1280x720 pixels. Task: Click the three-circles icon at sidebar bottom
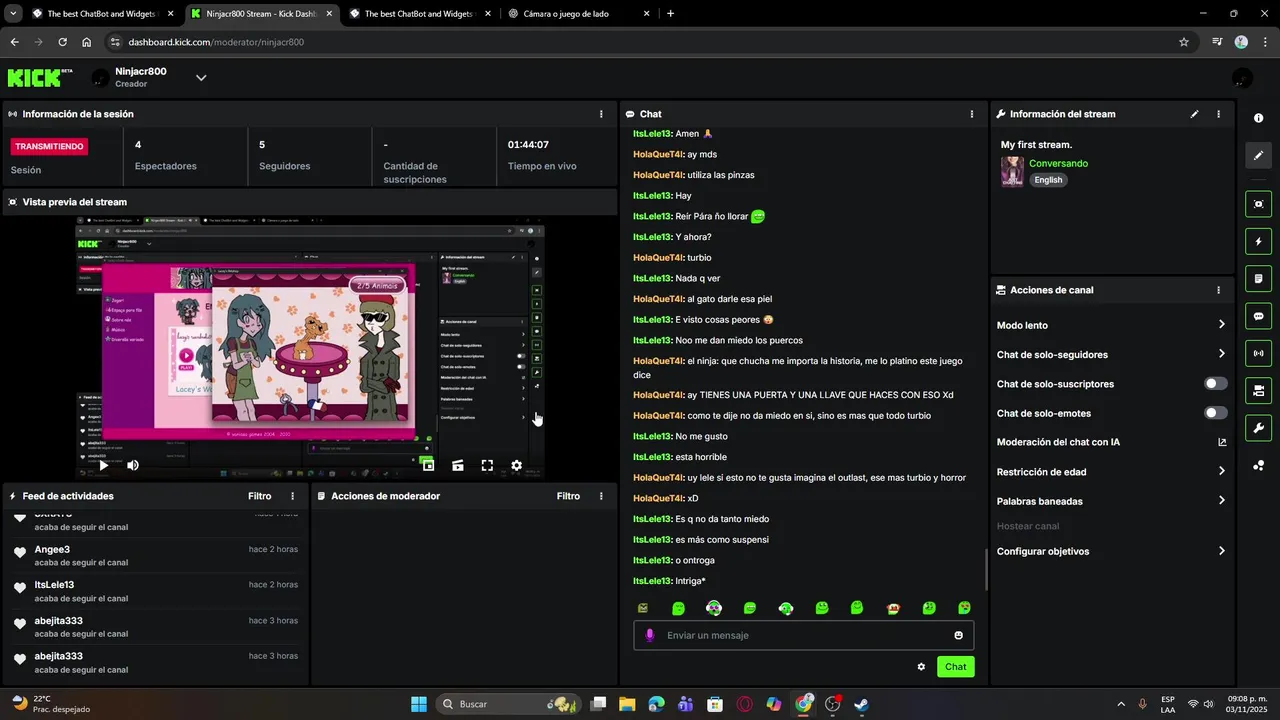tap(1258, 465)
